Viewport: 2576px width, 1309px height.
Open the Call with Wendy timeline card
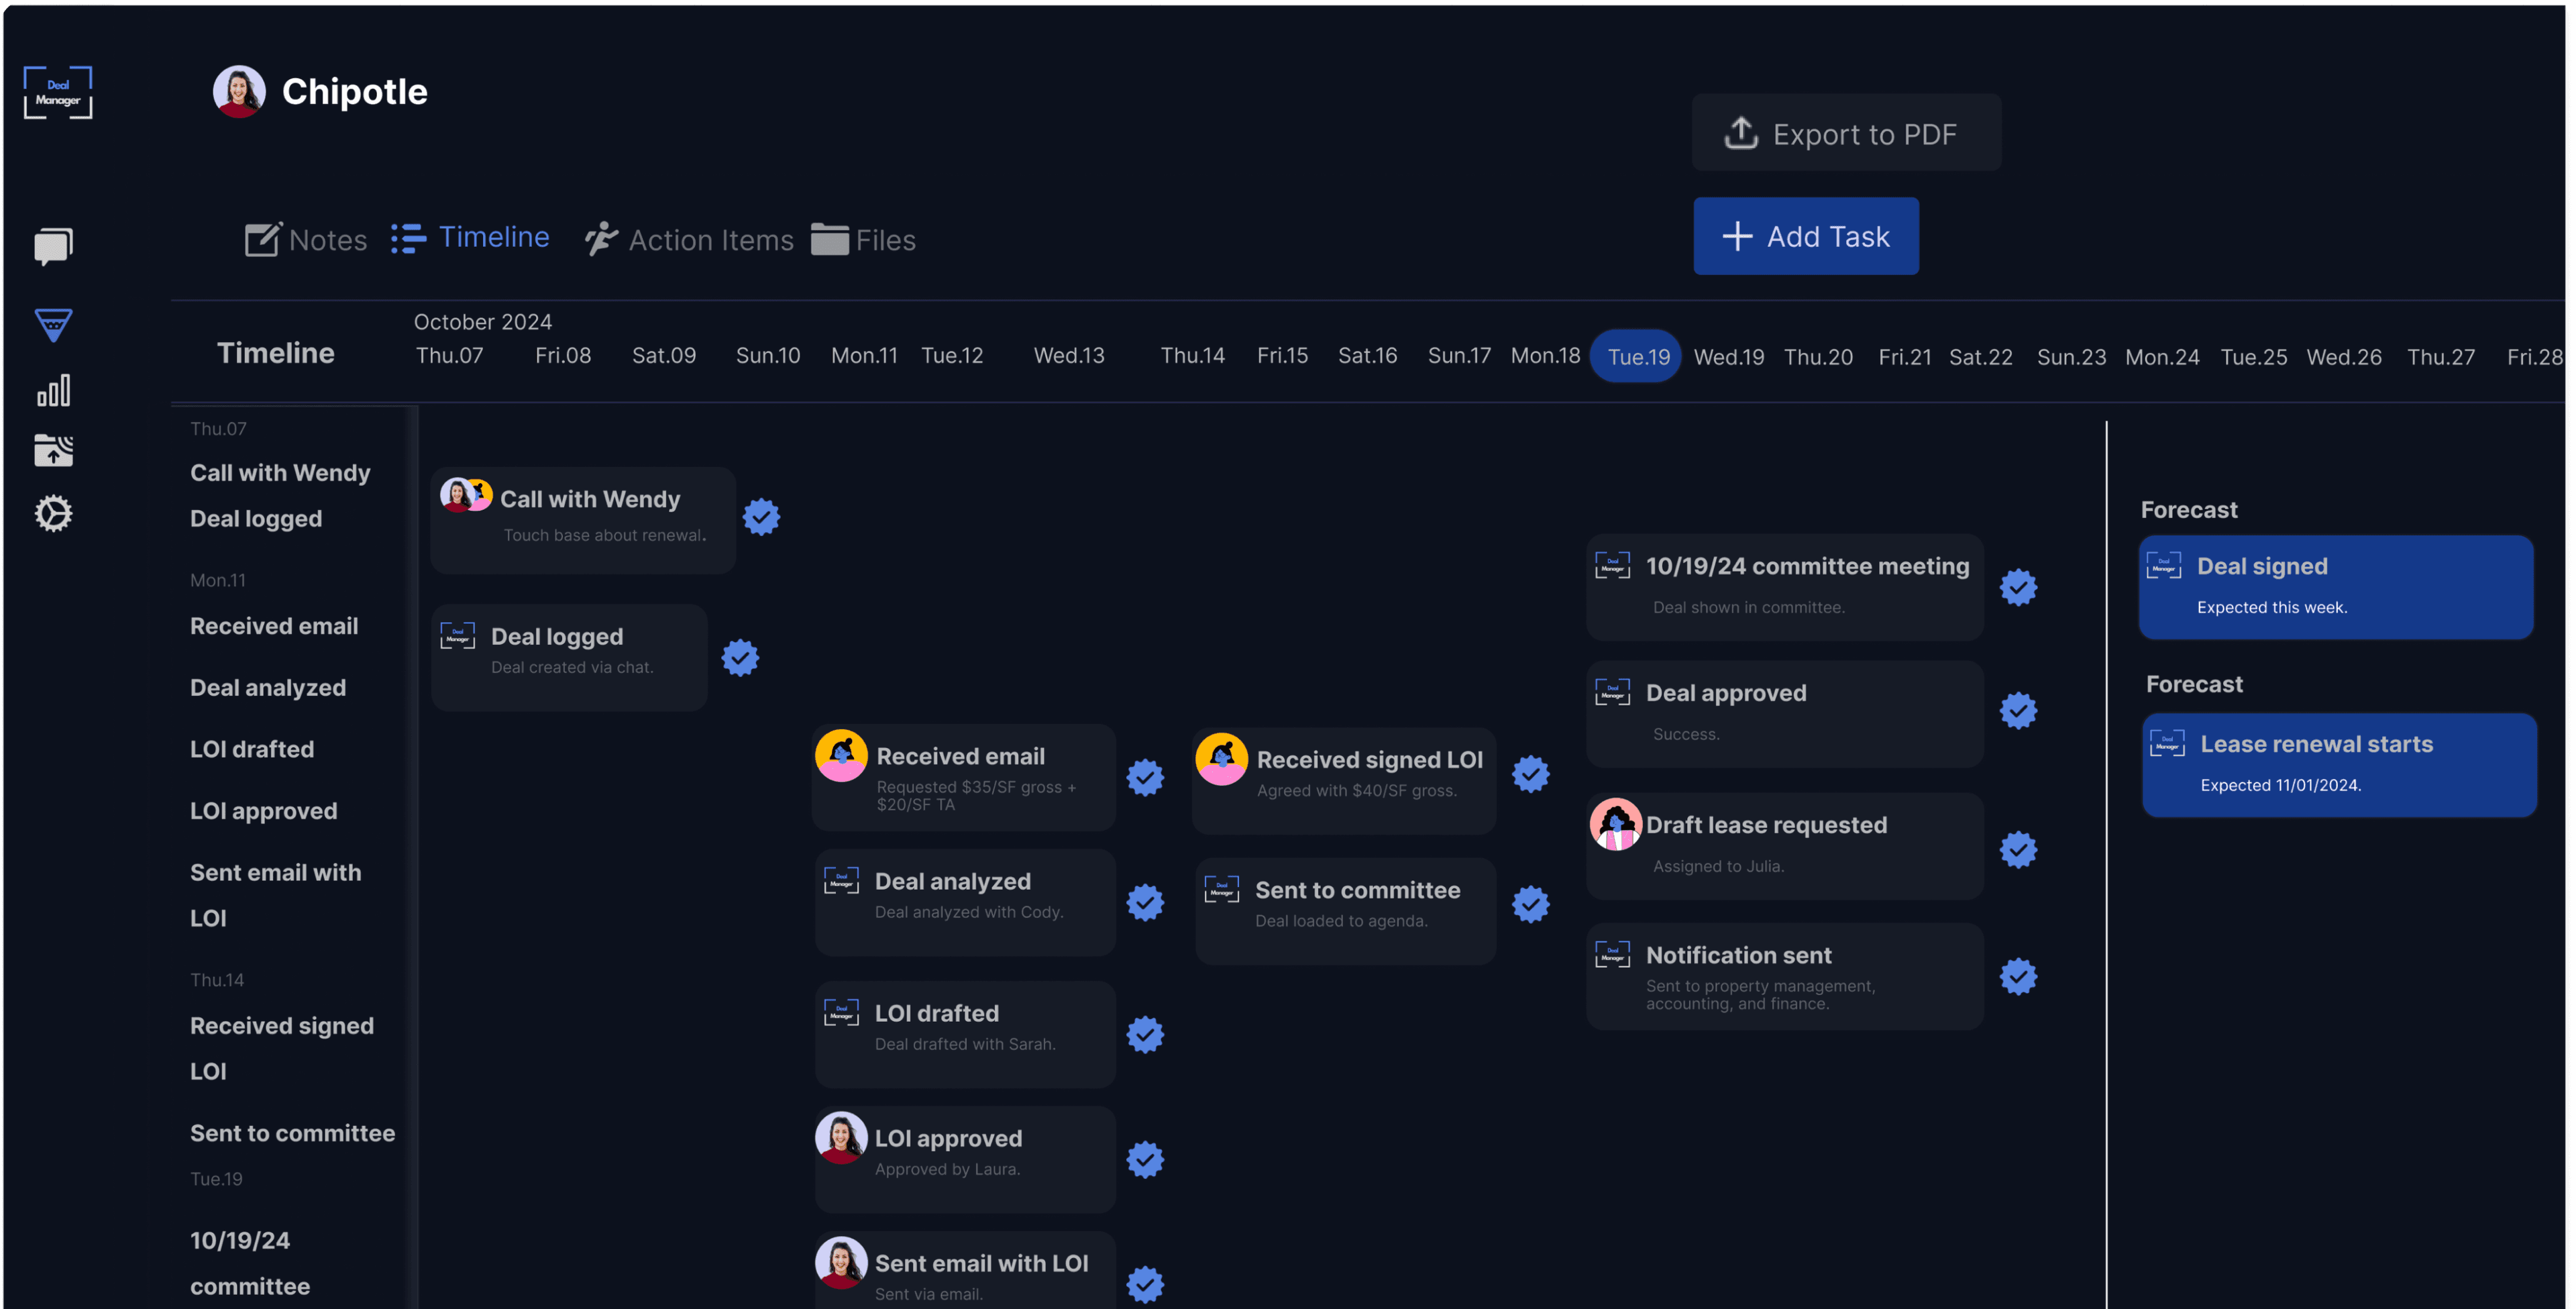(x=583, y=520)
